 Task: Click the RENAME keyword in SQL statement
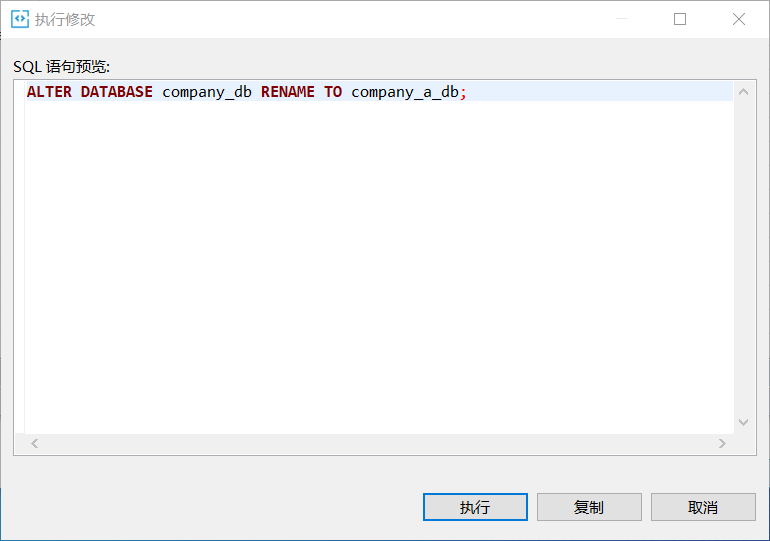[288, 92]
